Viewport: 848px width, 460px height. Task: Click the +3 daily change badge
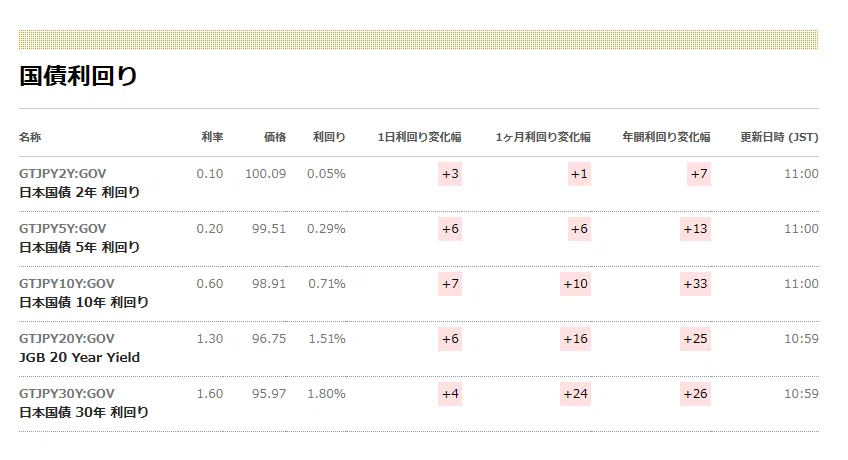[x=450, y=174]
